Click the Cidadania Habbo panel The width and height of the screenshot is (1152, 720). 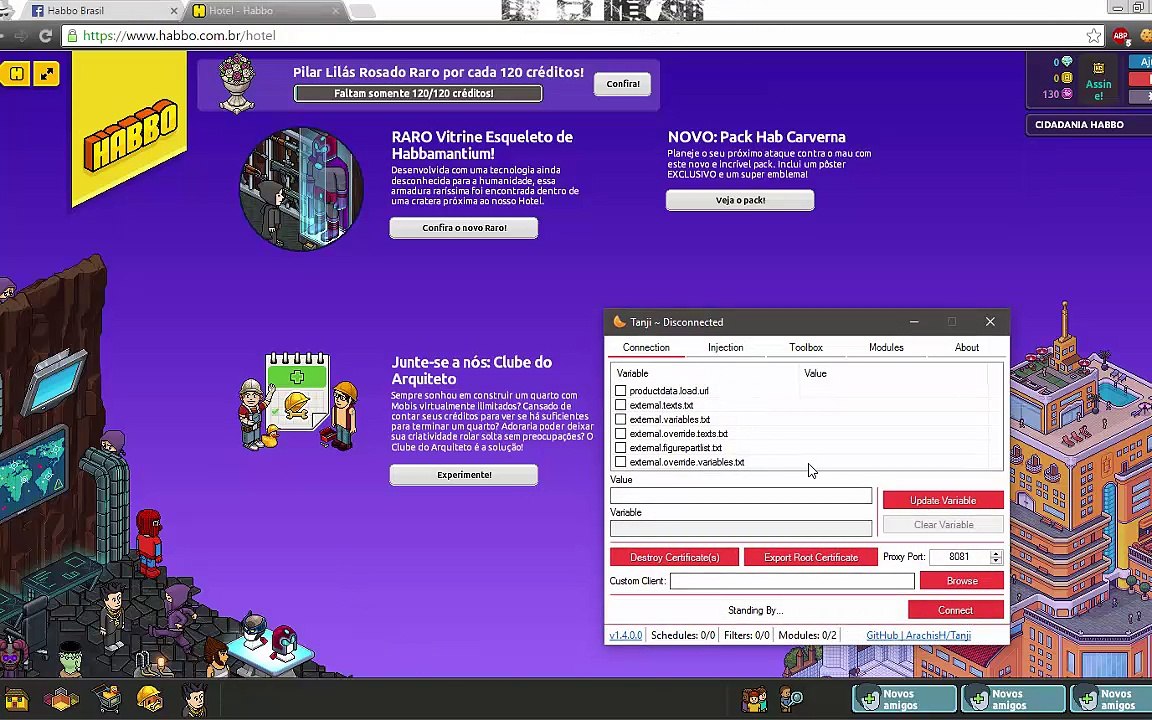[1088, 125]
